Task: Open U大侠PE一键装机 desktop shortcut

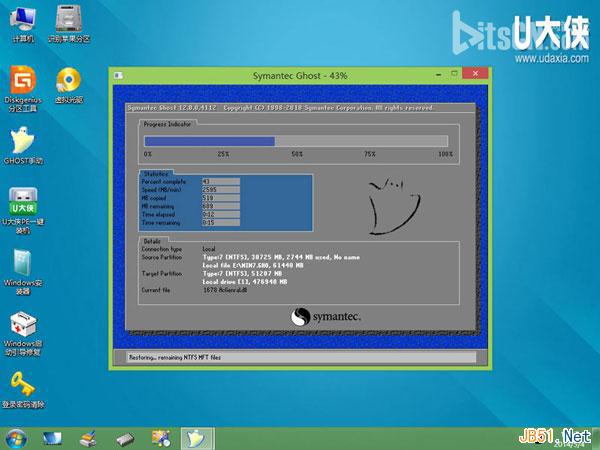Action: [x=23, y=210]
